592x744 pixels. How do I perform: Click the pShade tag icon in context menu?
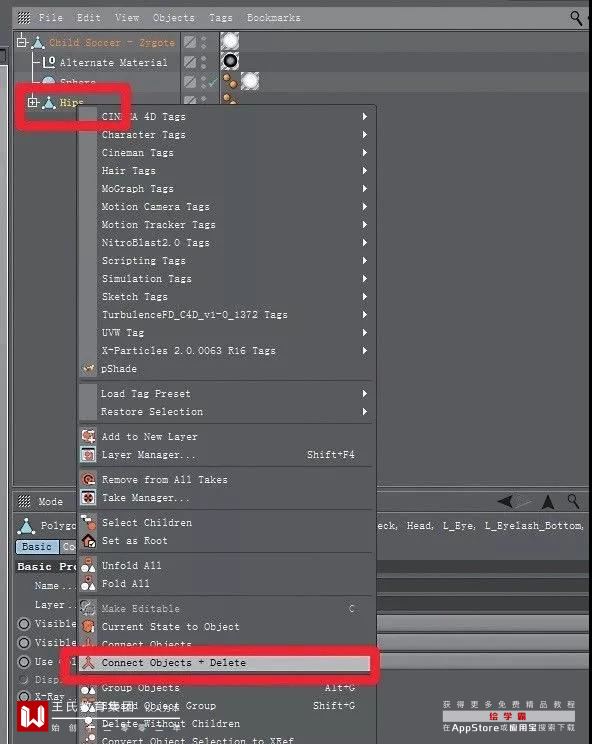(x=88, y=368)
